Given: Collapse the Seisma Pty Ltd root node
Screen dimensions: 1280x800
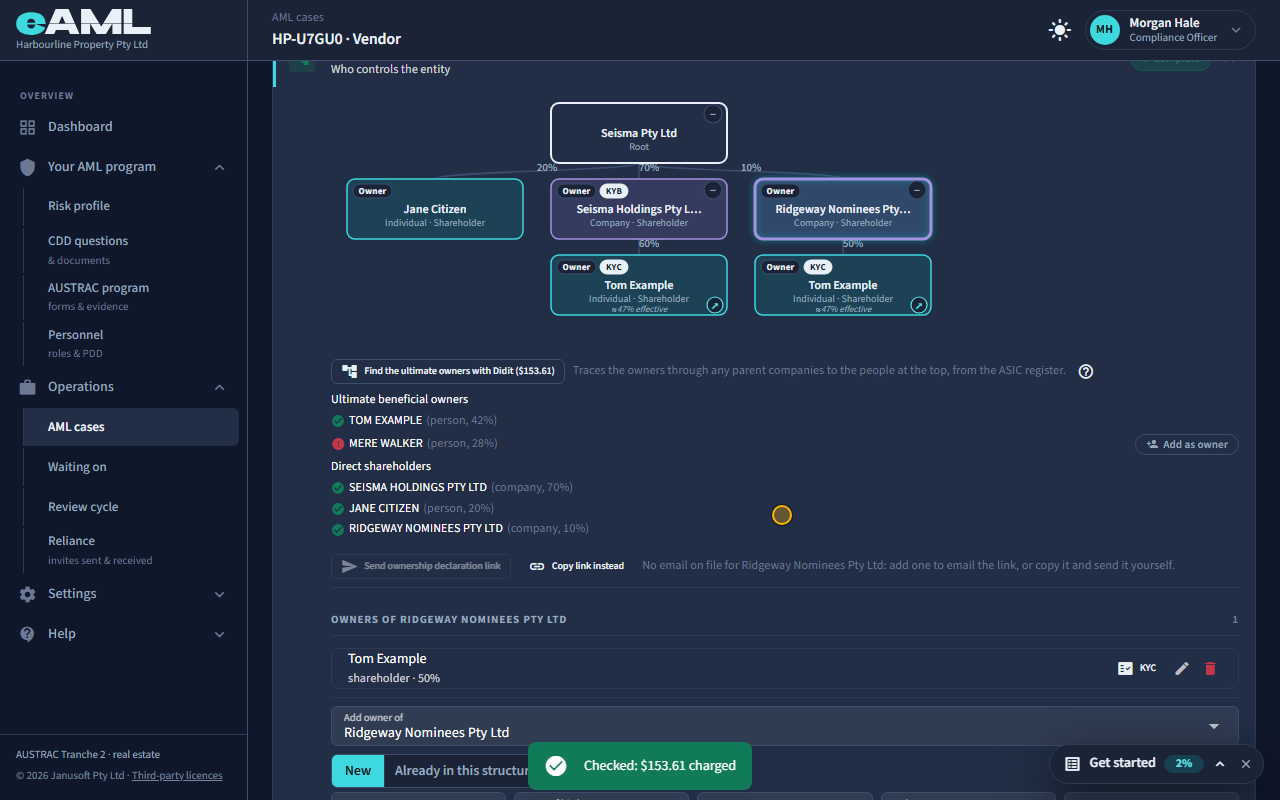Looking at the screenshot, I should pyautogui.click(x=712, y=115).
